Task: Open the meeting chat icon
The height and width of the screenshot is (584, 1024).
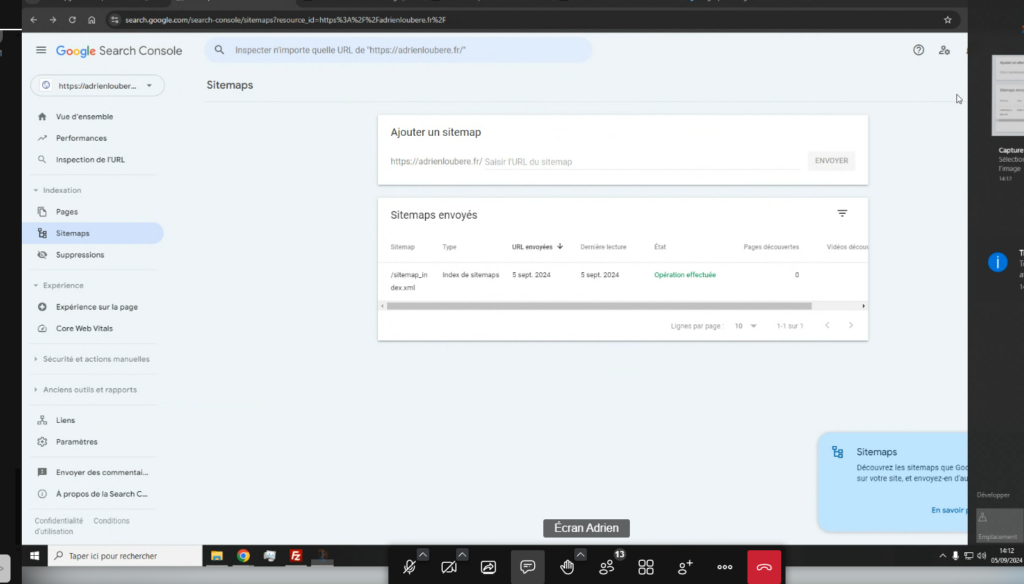Action: click(527, 567)
